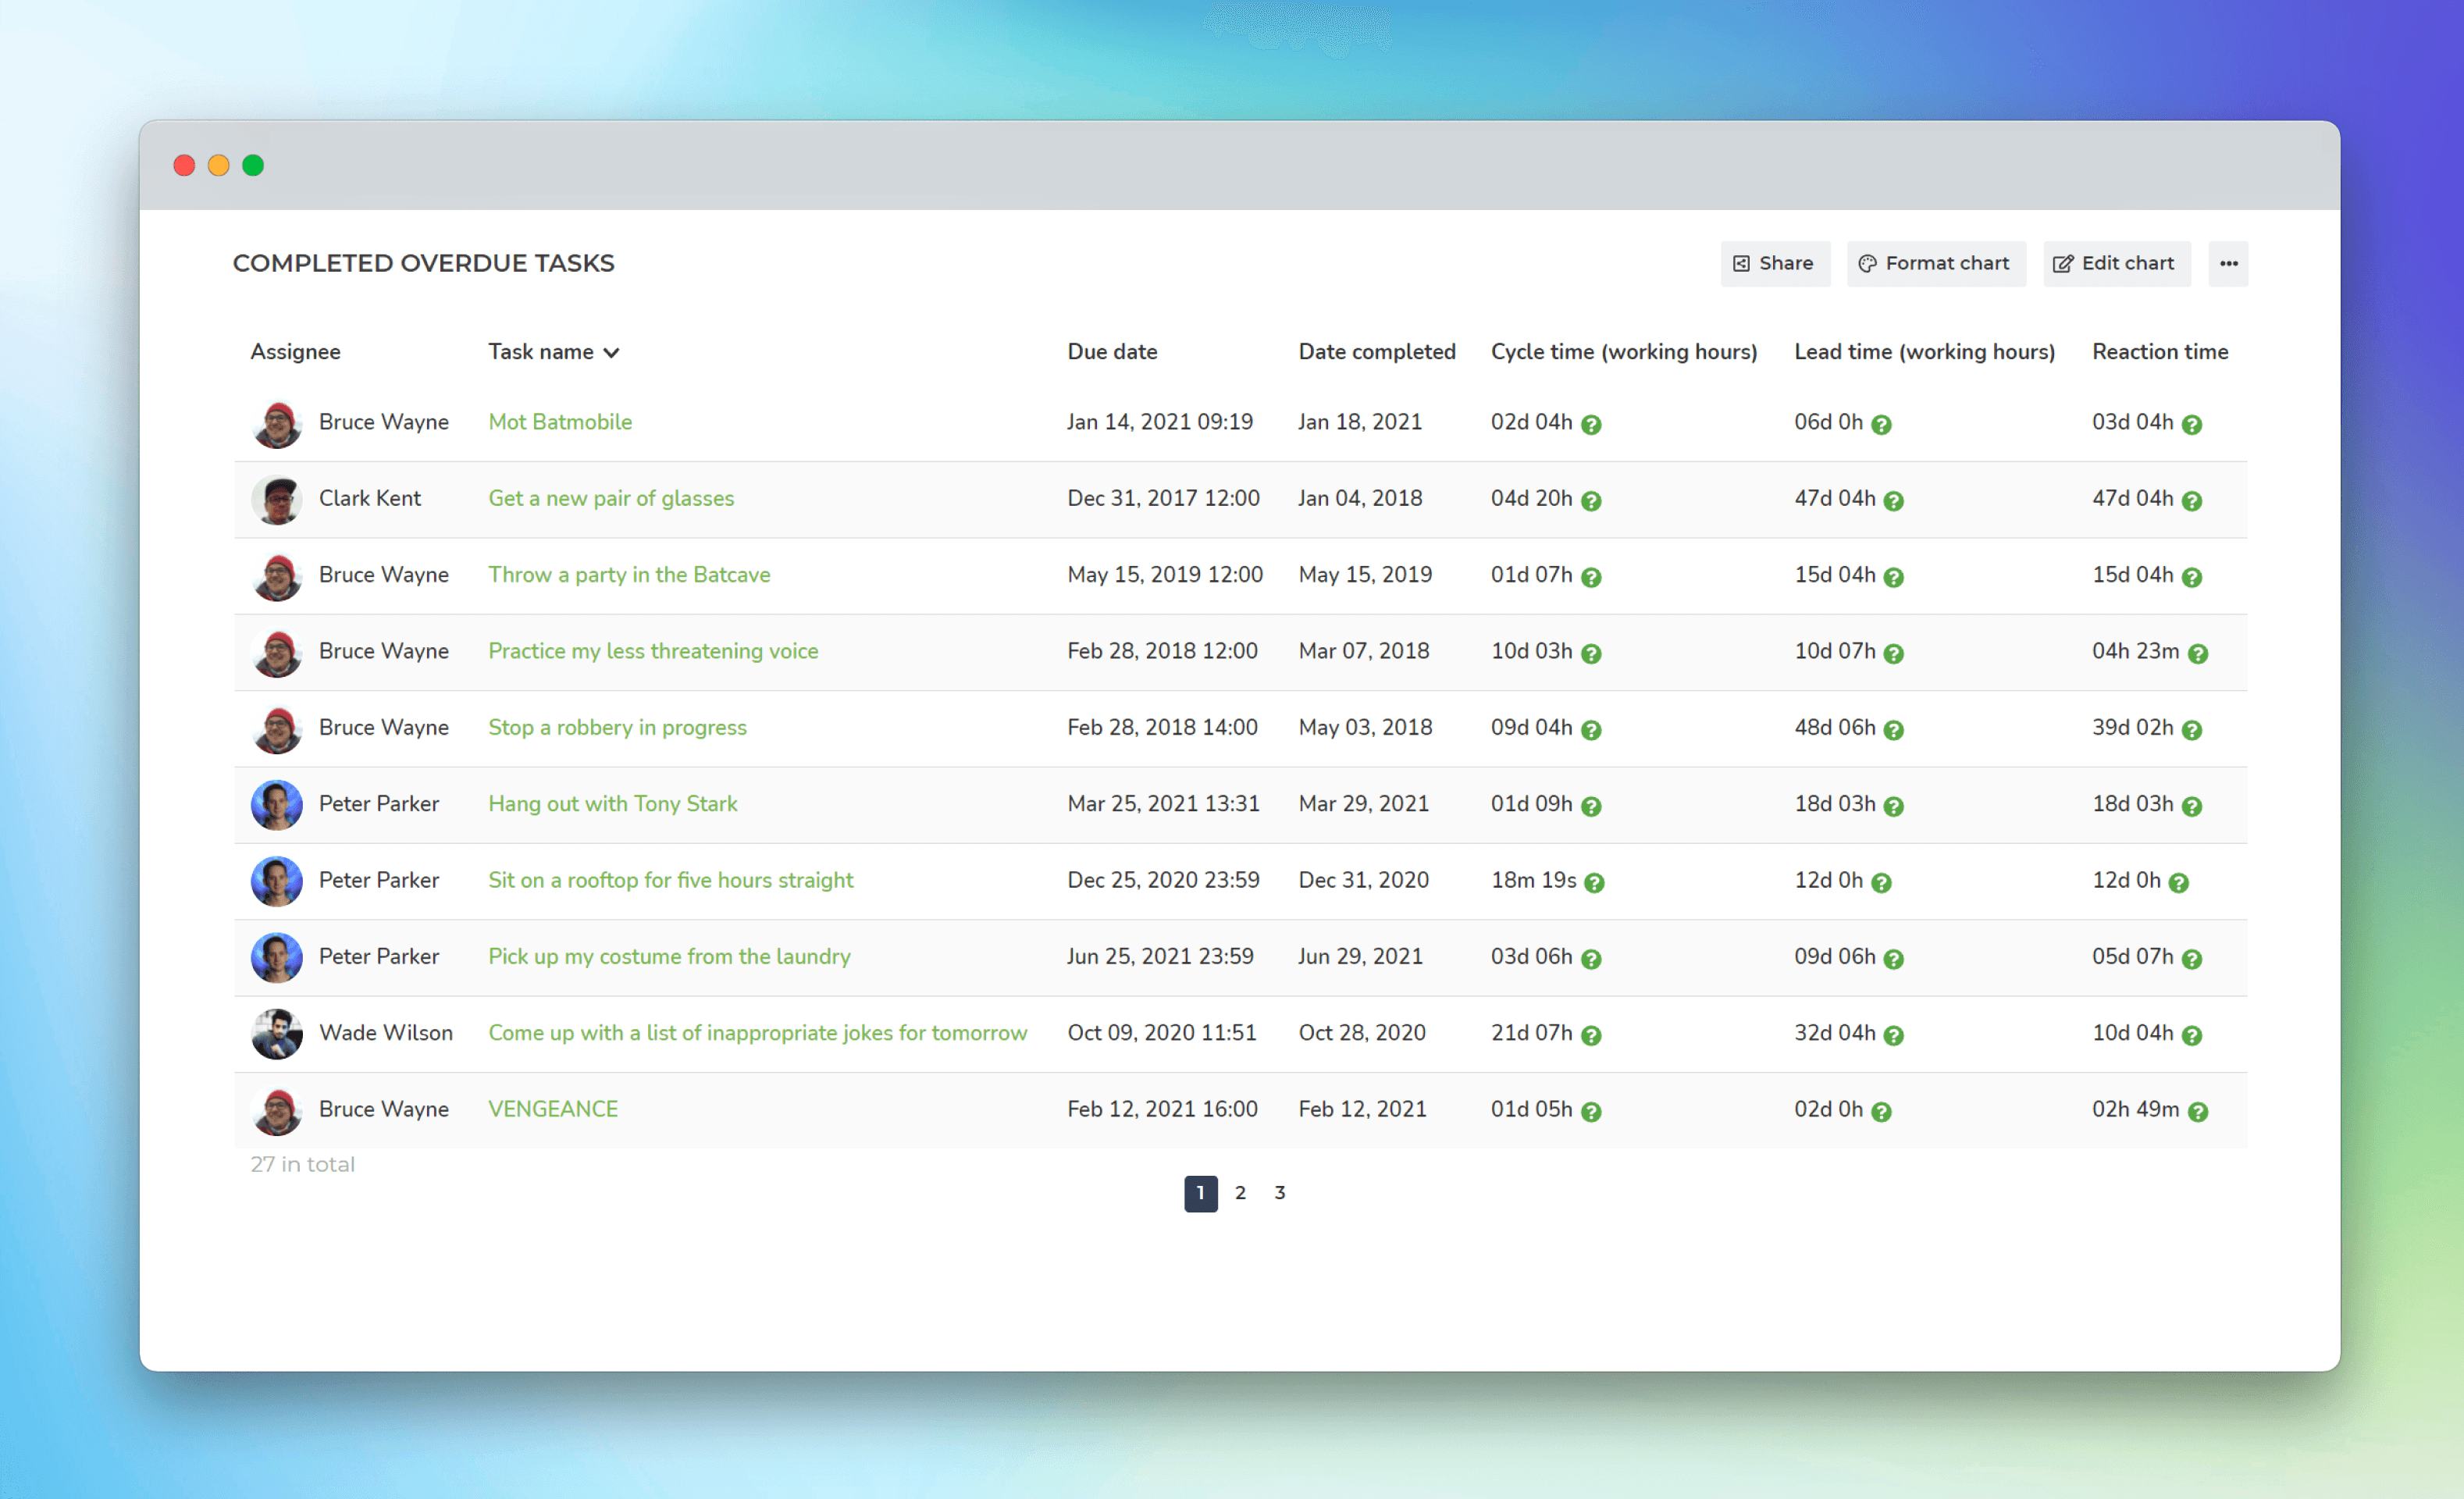Click help icon next to lead time 47d 04h

click(x=1893, y=501)
